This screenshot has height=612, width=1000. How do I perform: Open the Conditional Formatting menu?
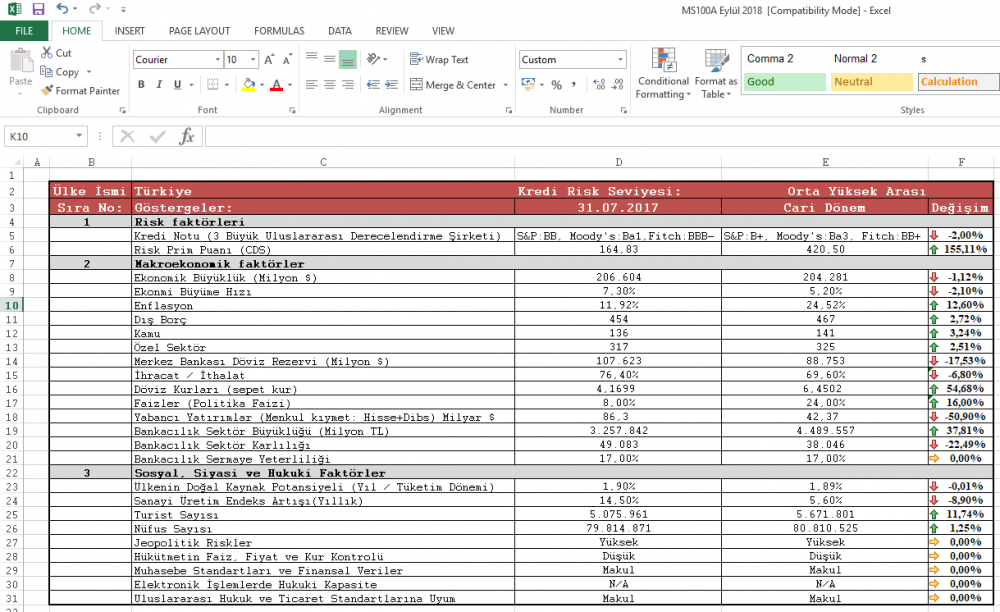coord(663,74)
